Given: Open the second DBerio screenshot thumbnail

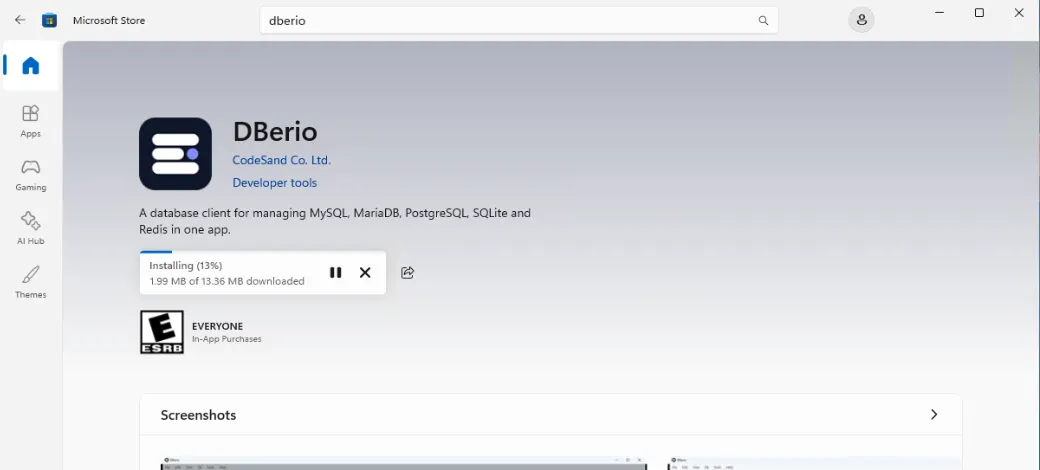Looking at the screenshot, I should click(814, 463).
